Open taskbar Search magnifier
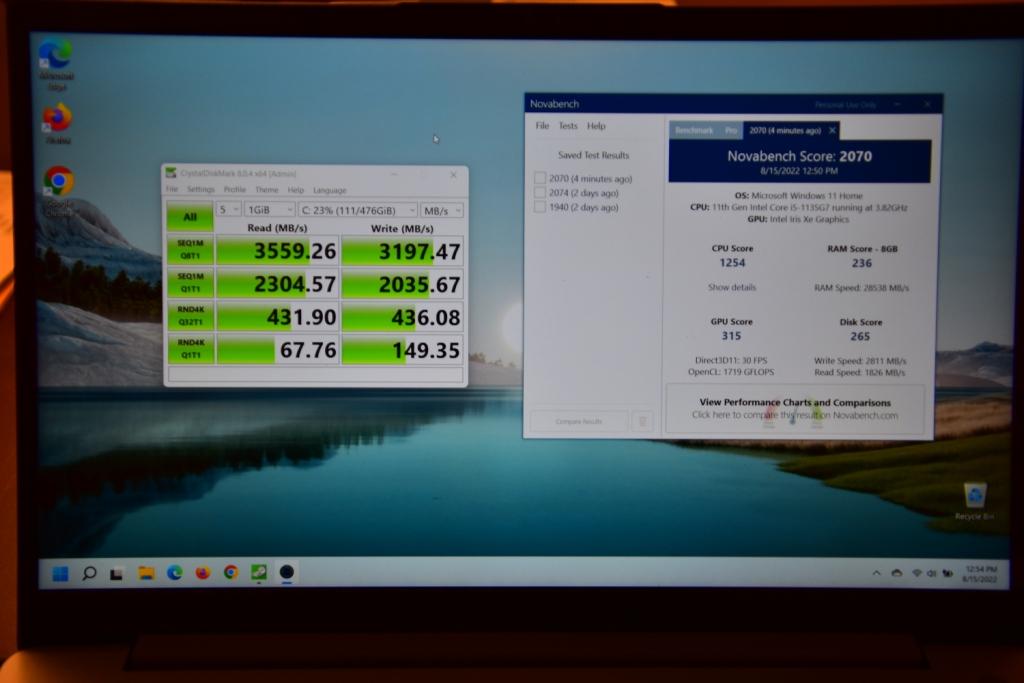The image size is (1024, 683). point(89,573)
